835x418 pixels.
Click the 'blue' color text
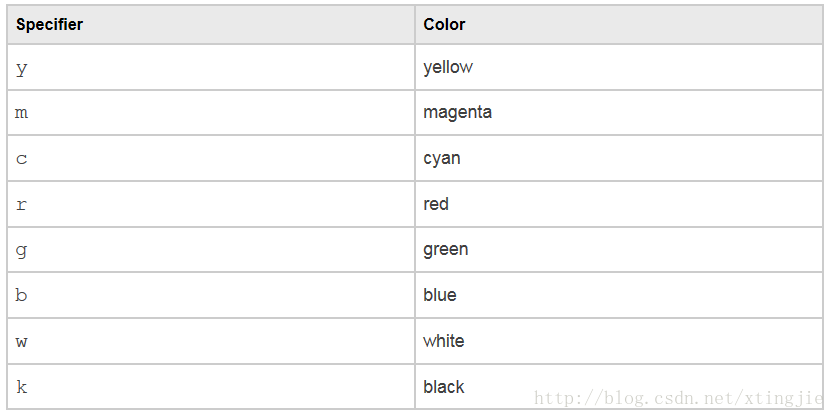(440, 295)
